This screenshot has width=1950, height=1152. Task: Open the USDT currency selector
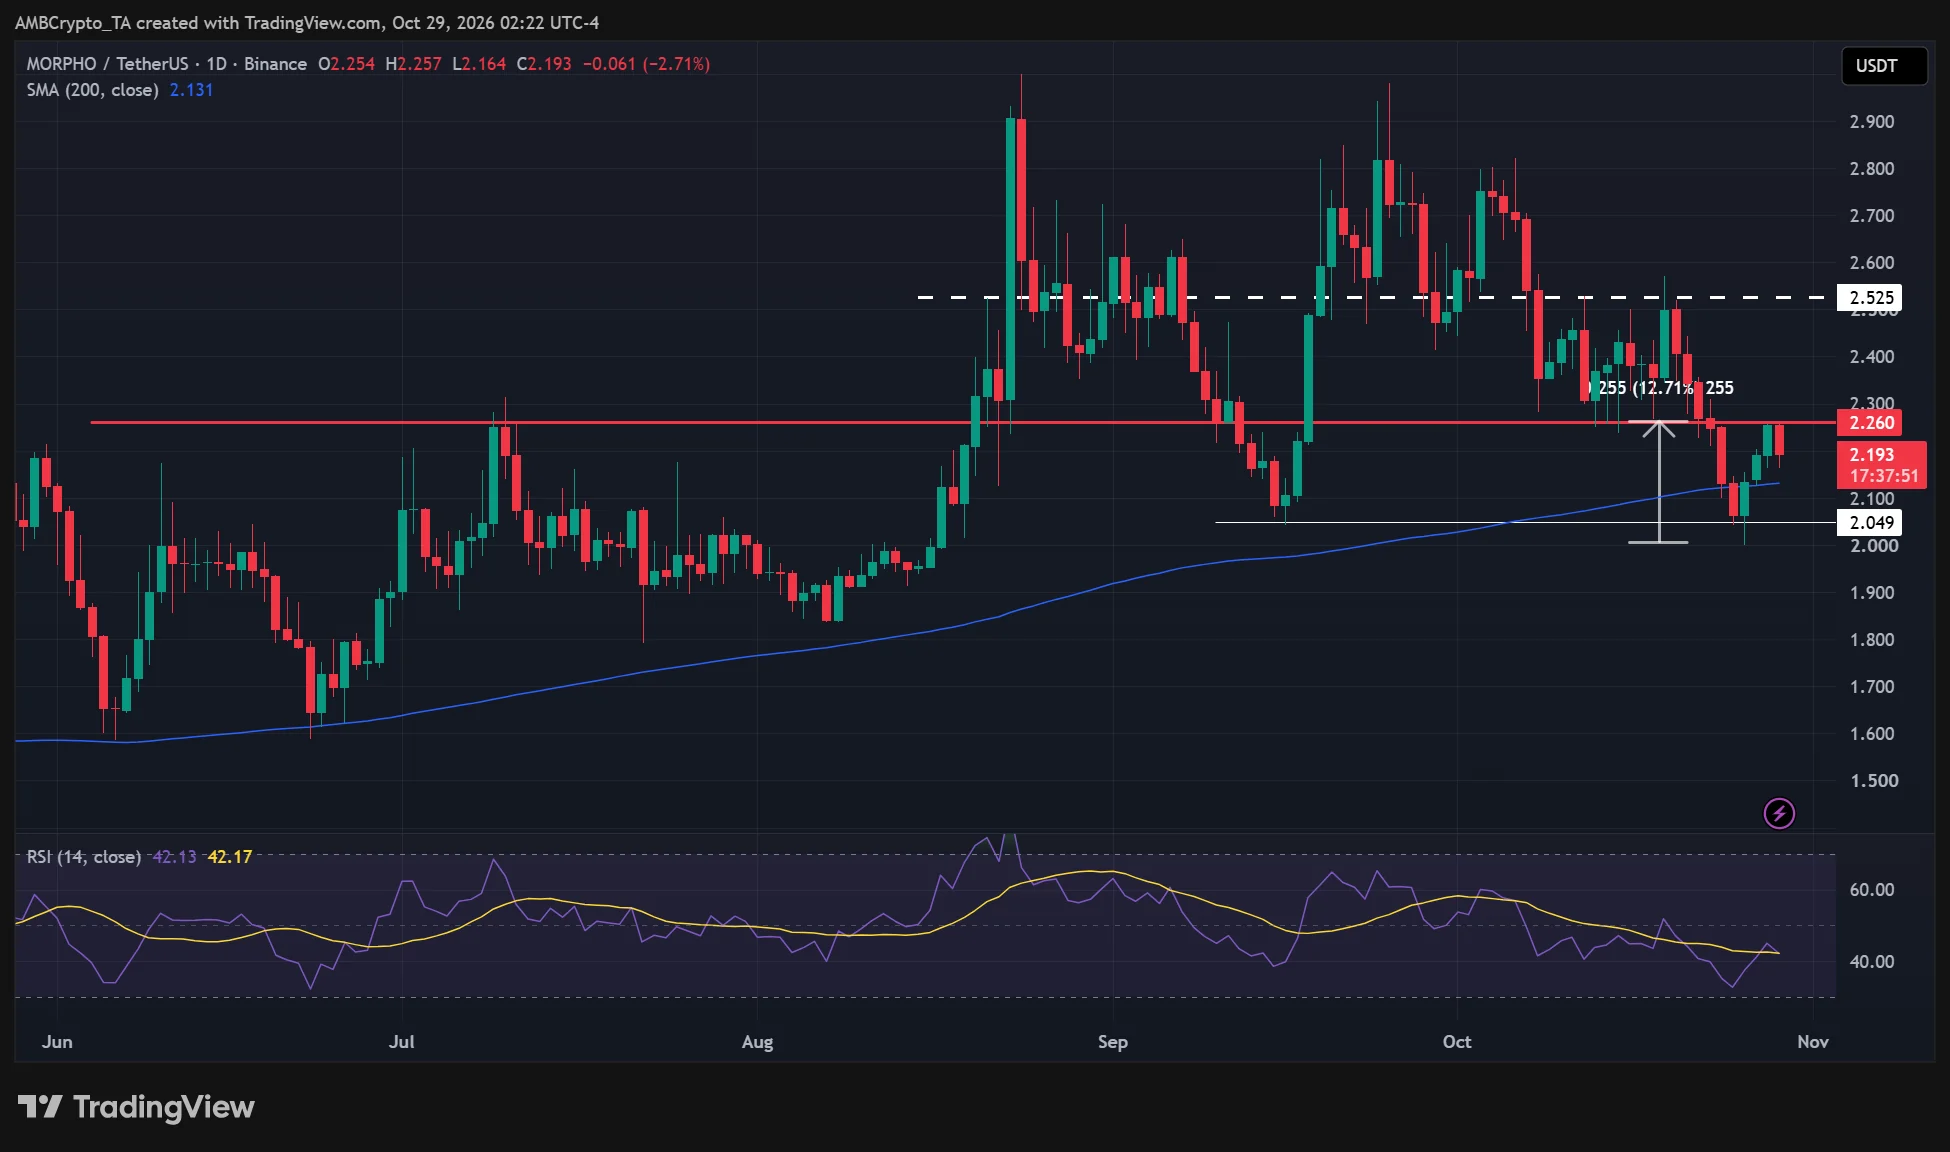pyautogui.click(x=1884, y=66)
